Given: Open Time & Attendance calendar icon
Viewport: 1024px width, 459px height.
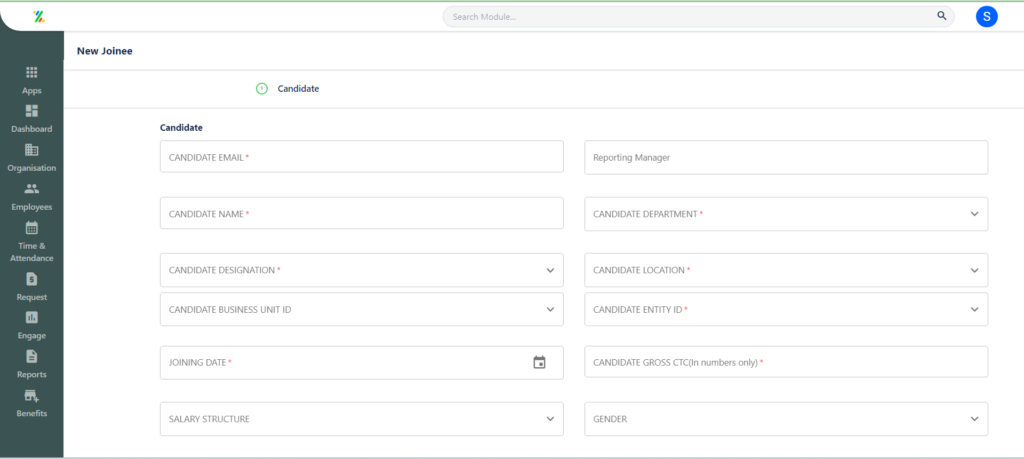Looking at the screenshot, I should point(31,228).
